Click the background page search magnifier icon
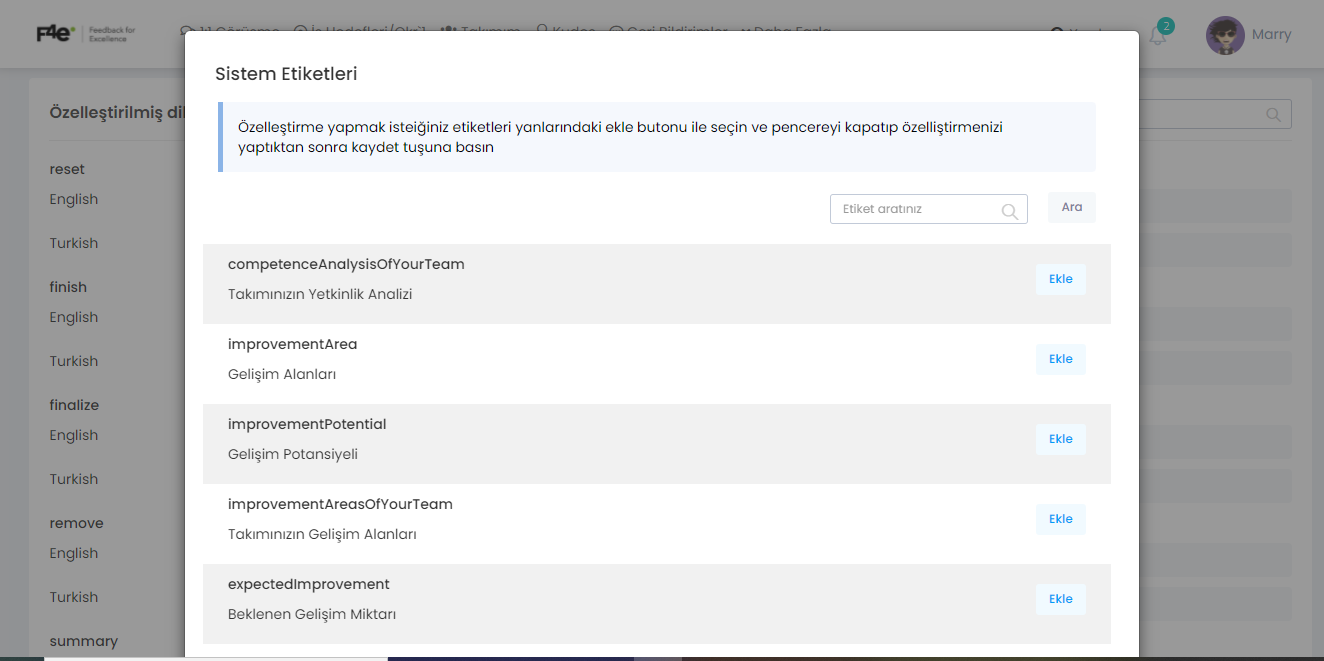1324x661 pixels. pos(1274,114)
